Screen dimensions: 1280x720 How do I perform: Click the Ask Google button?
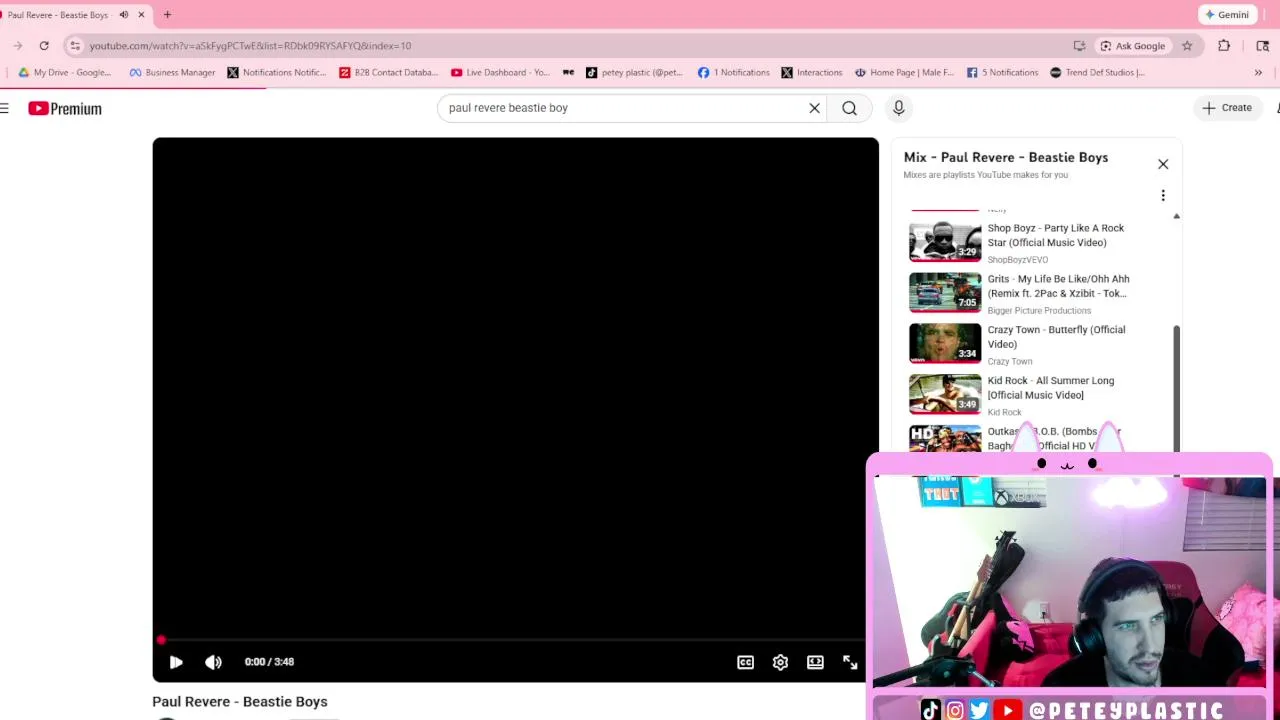[x=1133, y=46]
